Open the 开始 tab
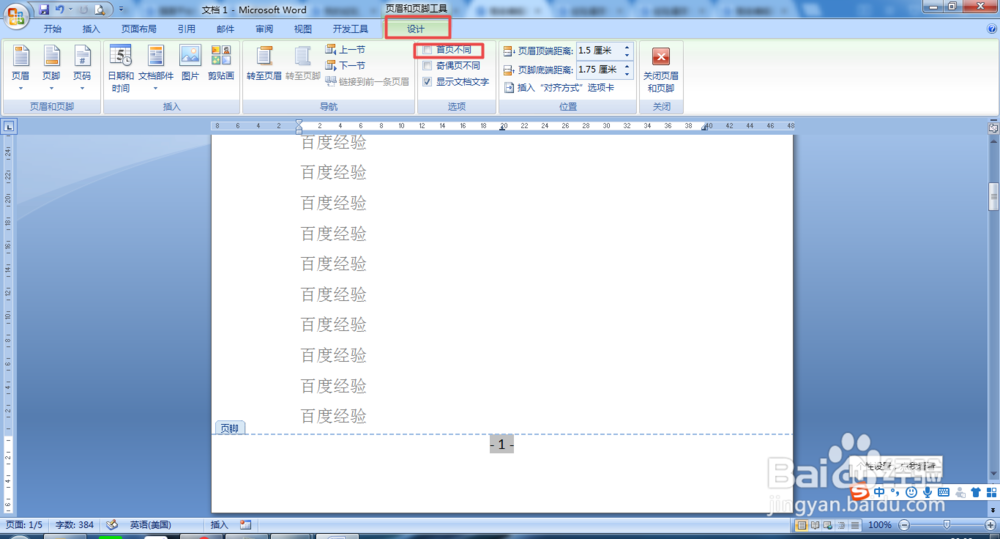This screenshot has width=1000, height=539. pos(52,29)
